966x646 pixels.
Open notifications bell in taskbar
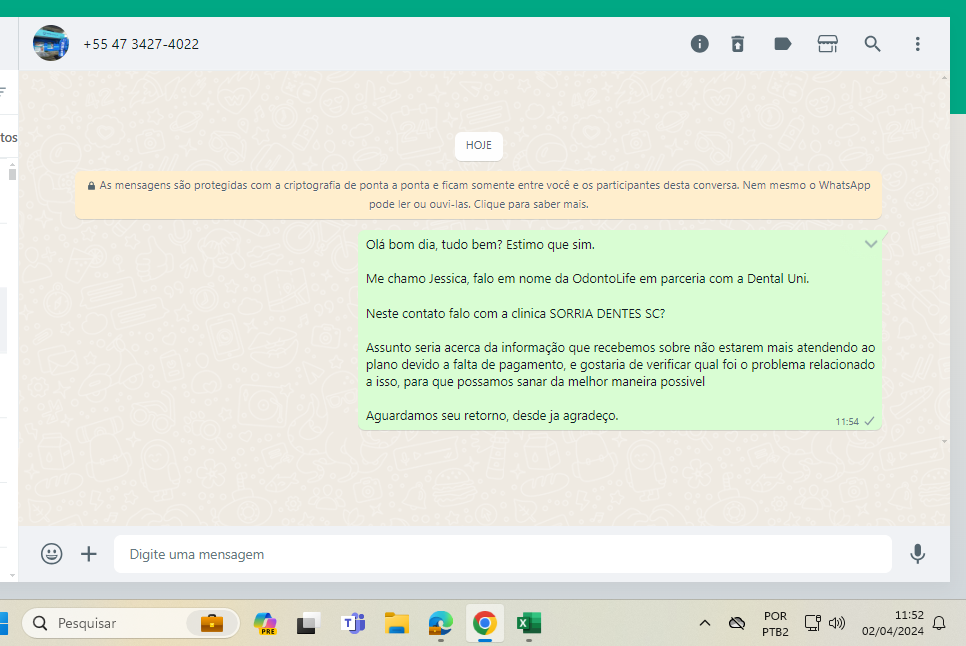(x=939, y=623)
